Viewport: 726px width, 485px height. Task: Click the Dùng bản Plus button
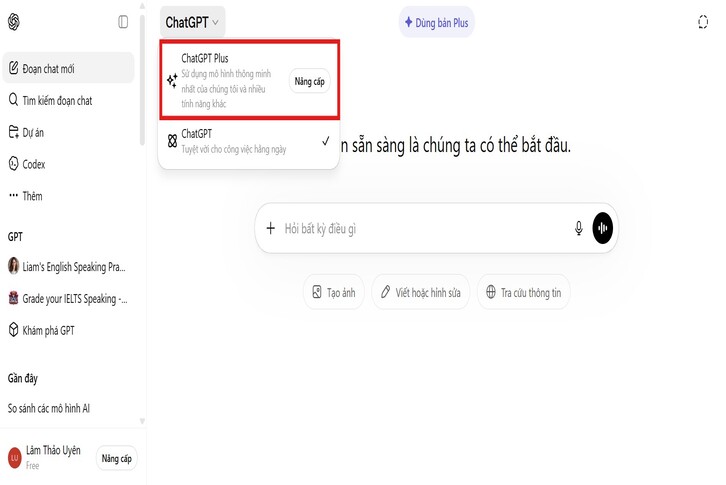point(437,22)
